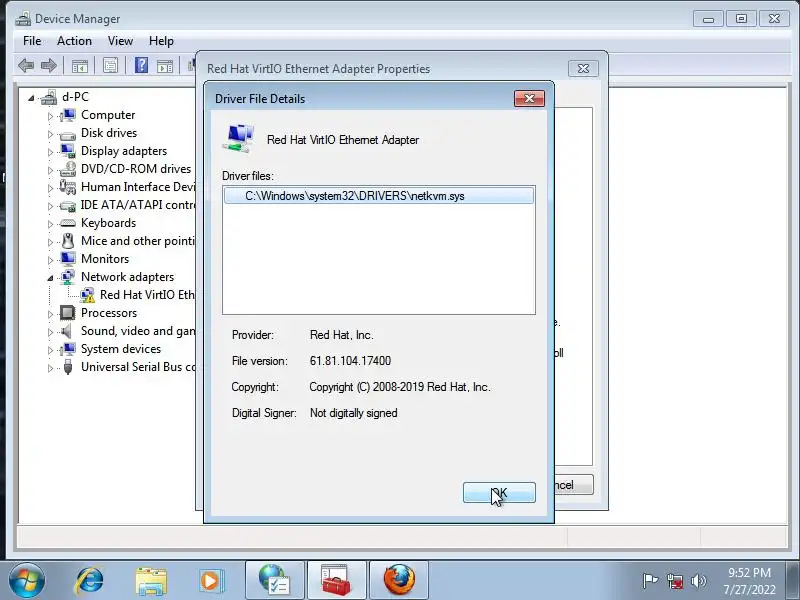Click the Copyright 2008-2019 Red Hat text

[399, 387]
